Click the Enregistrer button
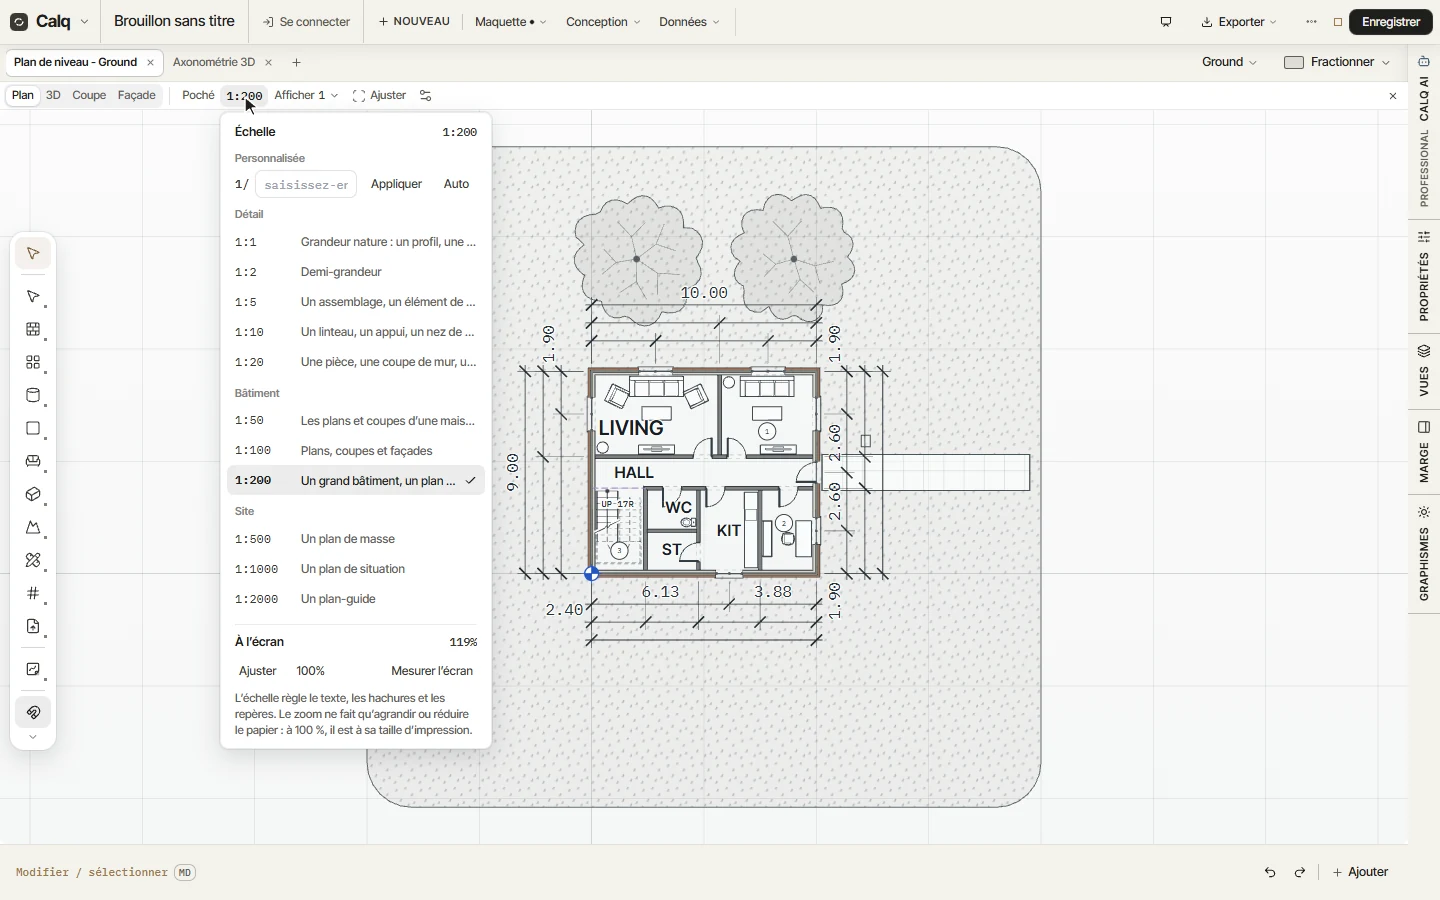The height and width of the screenshot is (900, 1440). pyautogui.click(x=1392, y=22)
